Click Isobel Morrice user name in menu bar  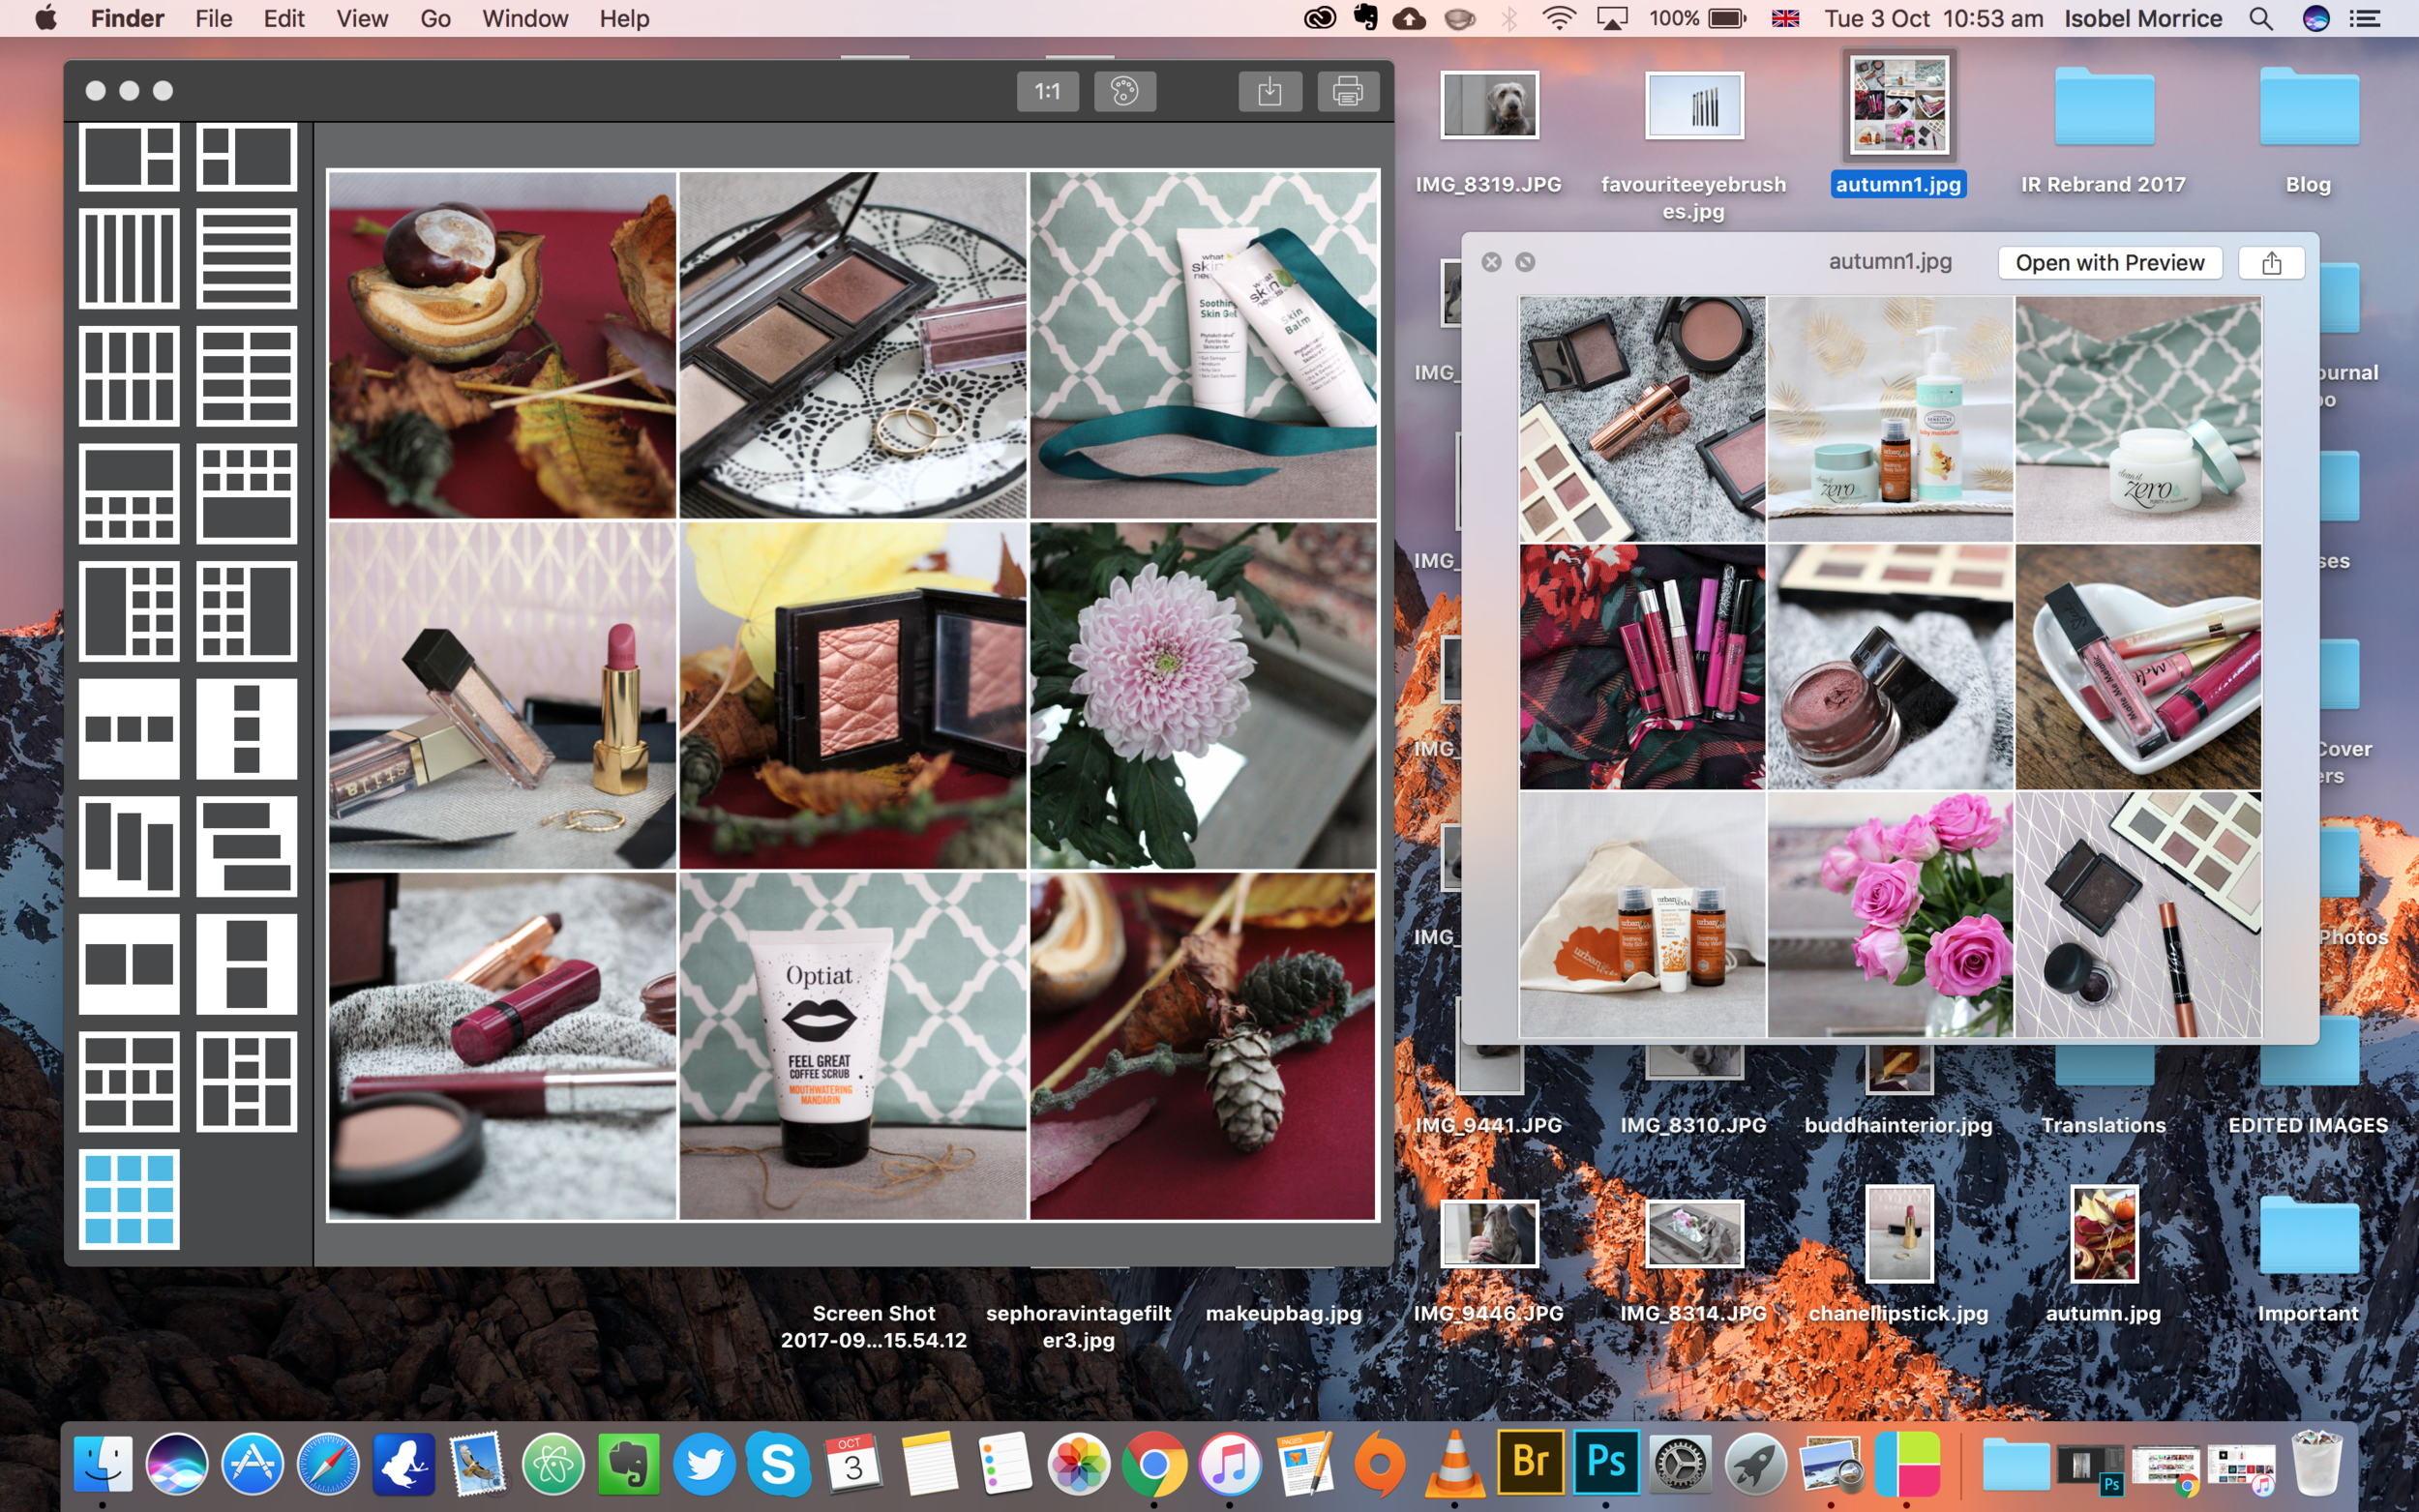[2143, 18]
